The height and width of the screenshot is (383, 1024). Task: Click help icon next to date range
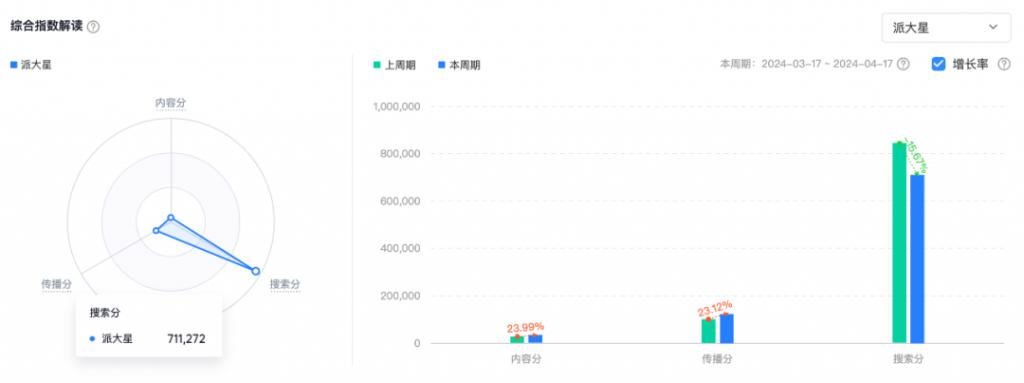tap(903, 64)
